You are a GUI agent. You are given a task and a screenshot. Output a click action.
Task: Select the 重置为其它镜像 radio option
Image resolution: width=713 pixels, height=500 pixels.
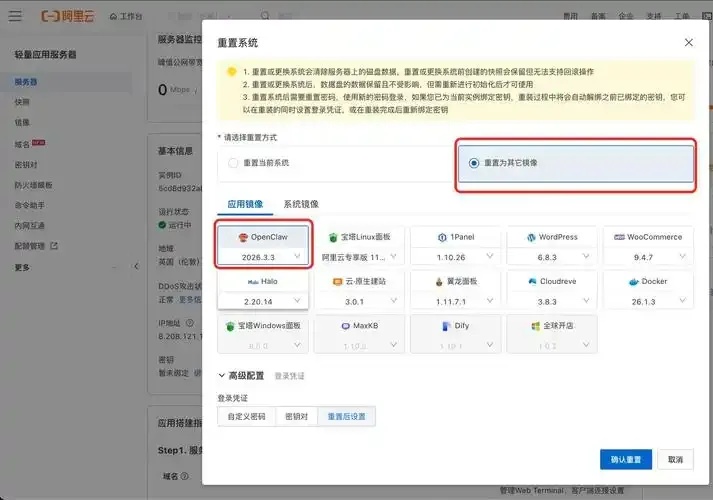point(474,163)
